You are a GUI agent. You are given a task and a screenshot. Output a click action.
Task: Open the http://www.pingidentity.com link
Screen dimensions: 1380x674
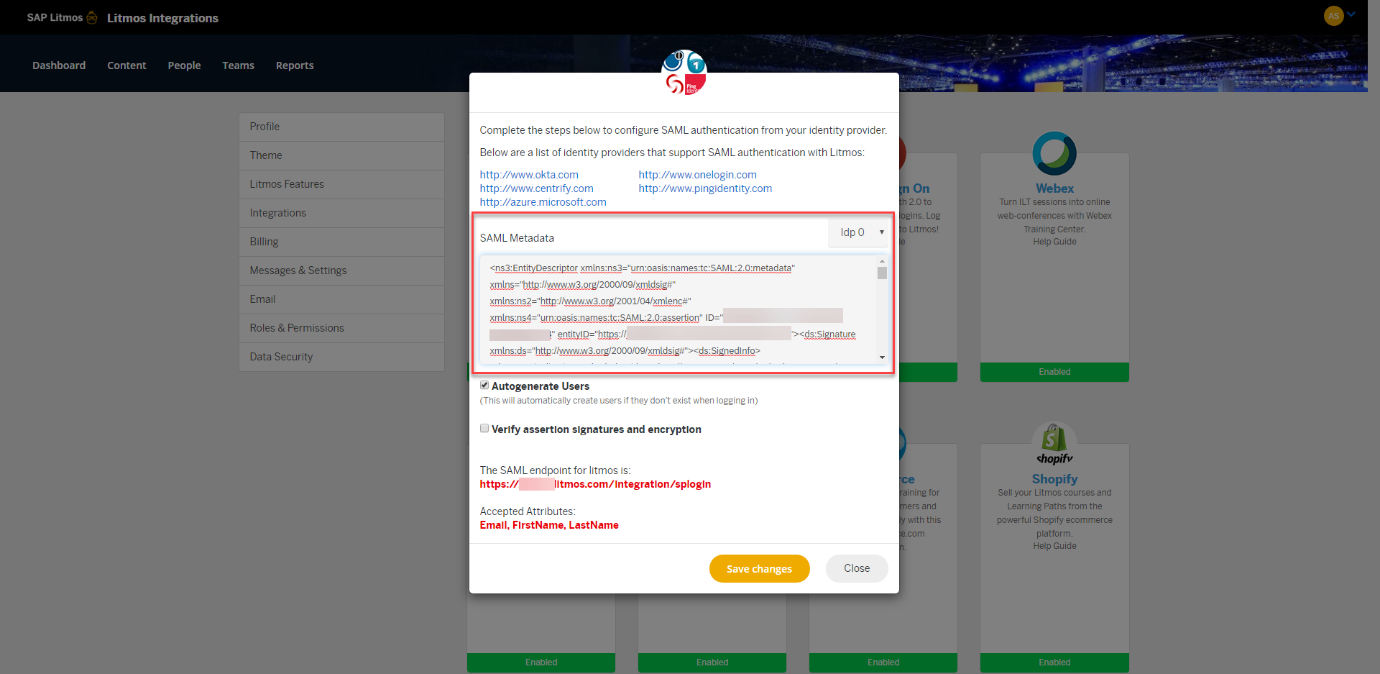click(705, 188)
